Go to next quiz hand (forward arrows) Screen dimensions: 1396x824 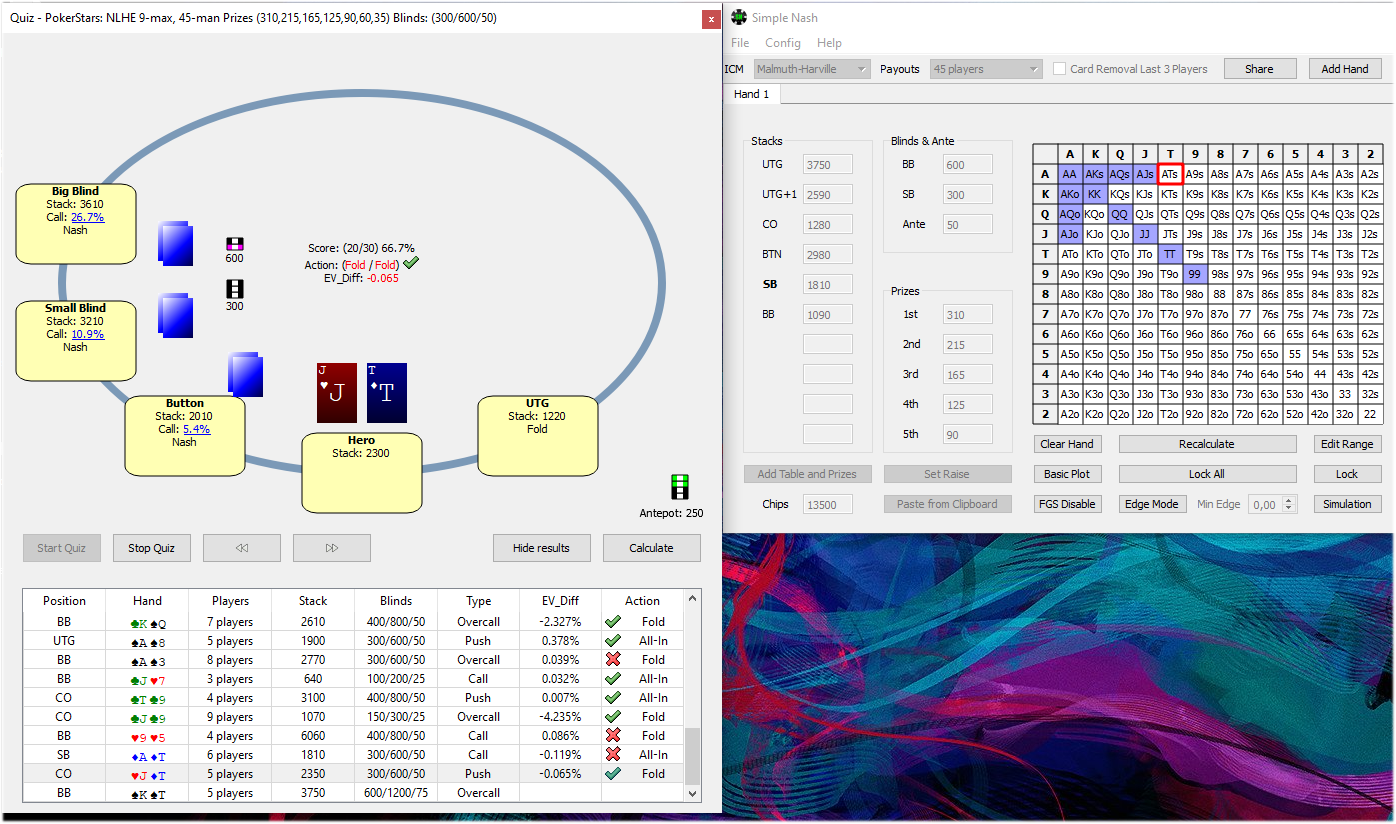pos(332,548)
